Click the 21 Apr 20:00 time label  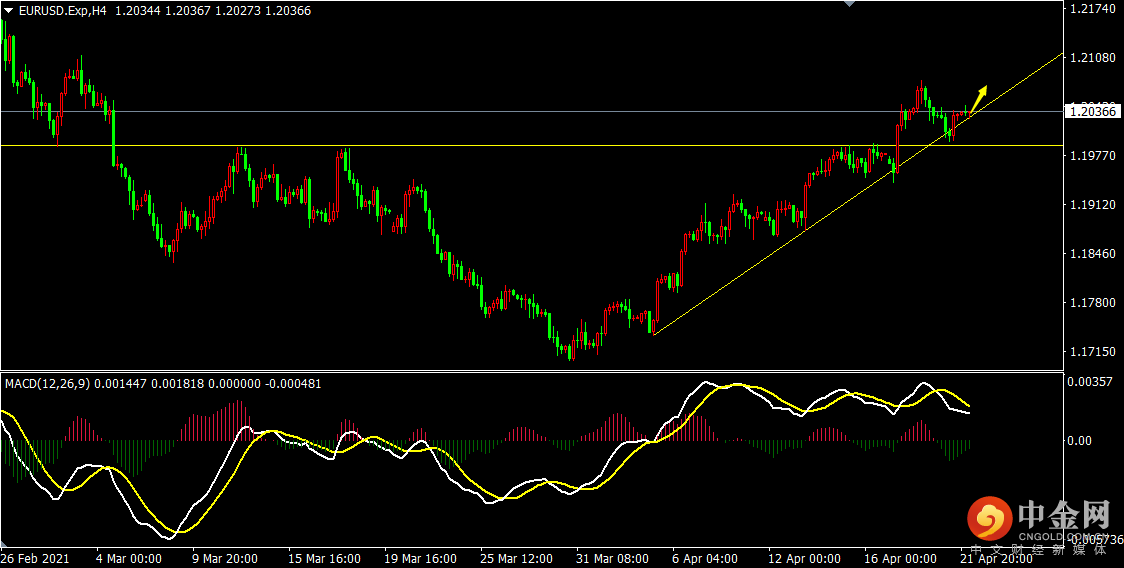(995, 559)
